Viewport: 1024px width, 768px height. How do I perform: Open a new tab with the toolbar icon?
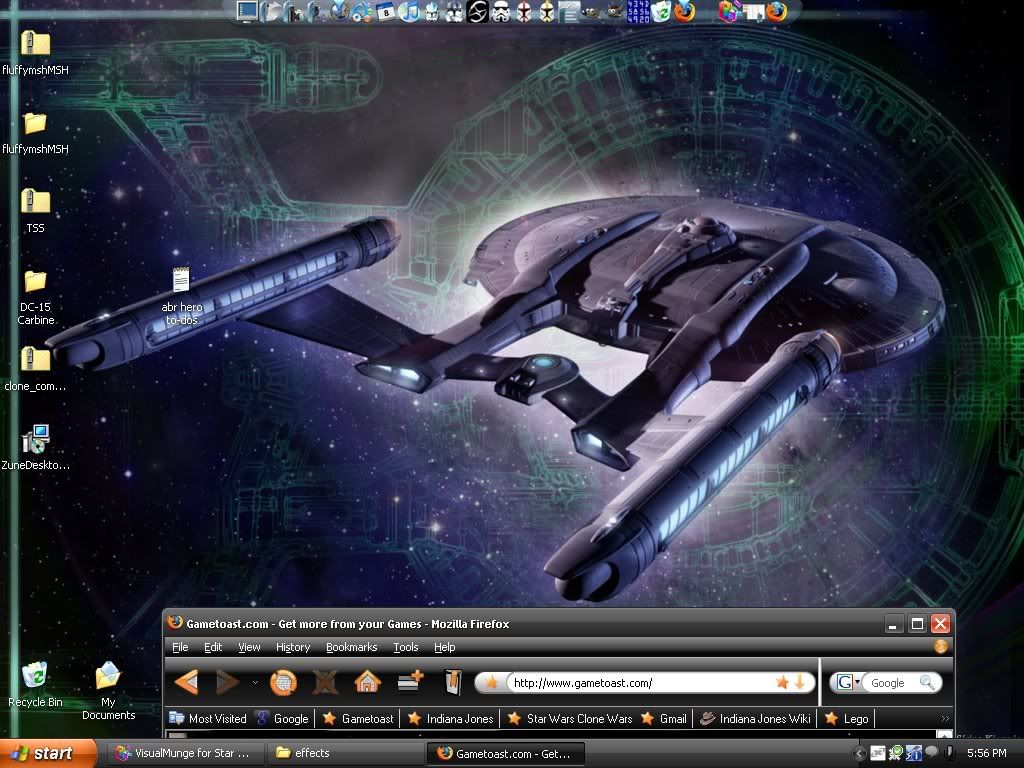coord(410,681)
